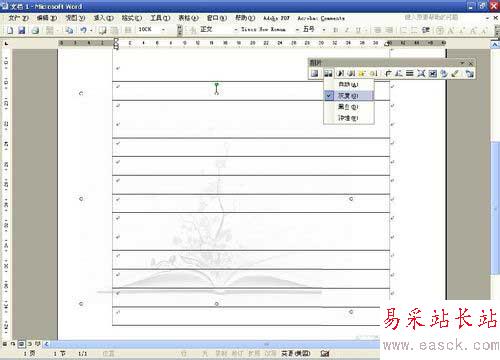The width and height of the screenshot is (500, 360).
Task: Toggle Bold formatting button
Action: (x=335, y=30)
